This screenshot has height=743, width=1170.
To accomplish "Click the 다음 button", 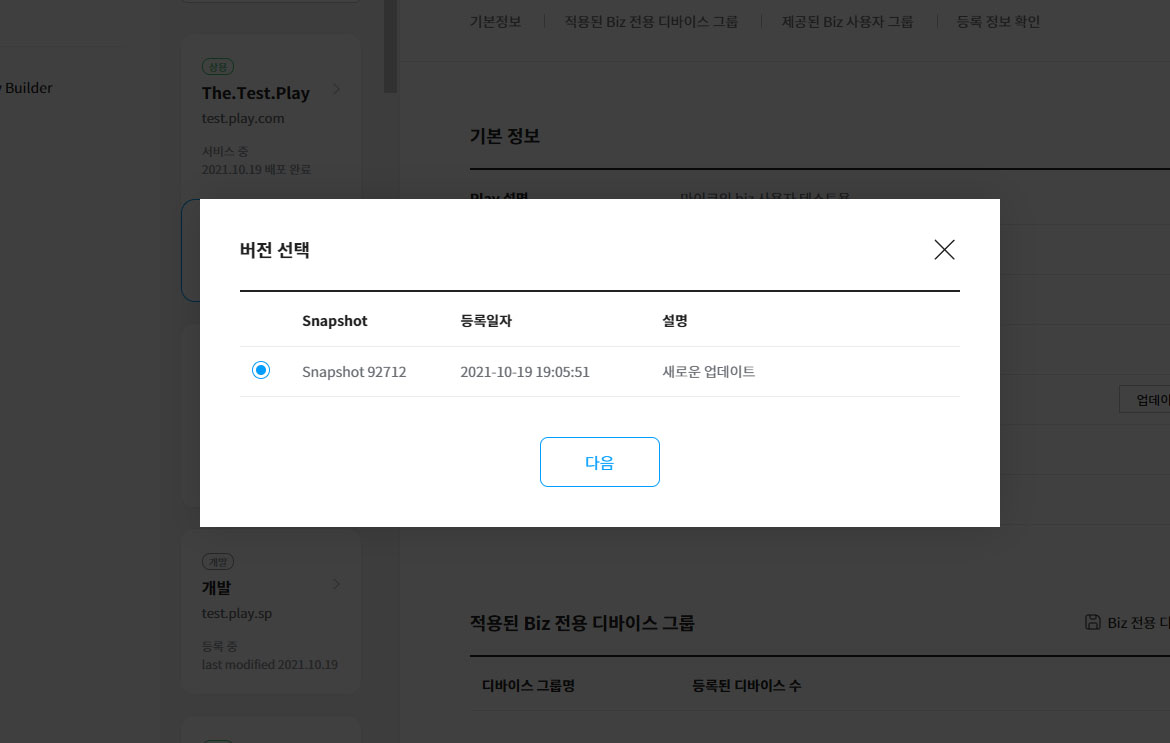I will pyautogui.click(x=599, y=462).
